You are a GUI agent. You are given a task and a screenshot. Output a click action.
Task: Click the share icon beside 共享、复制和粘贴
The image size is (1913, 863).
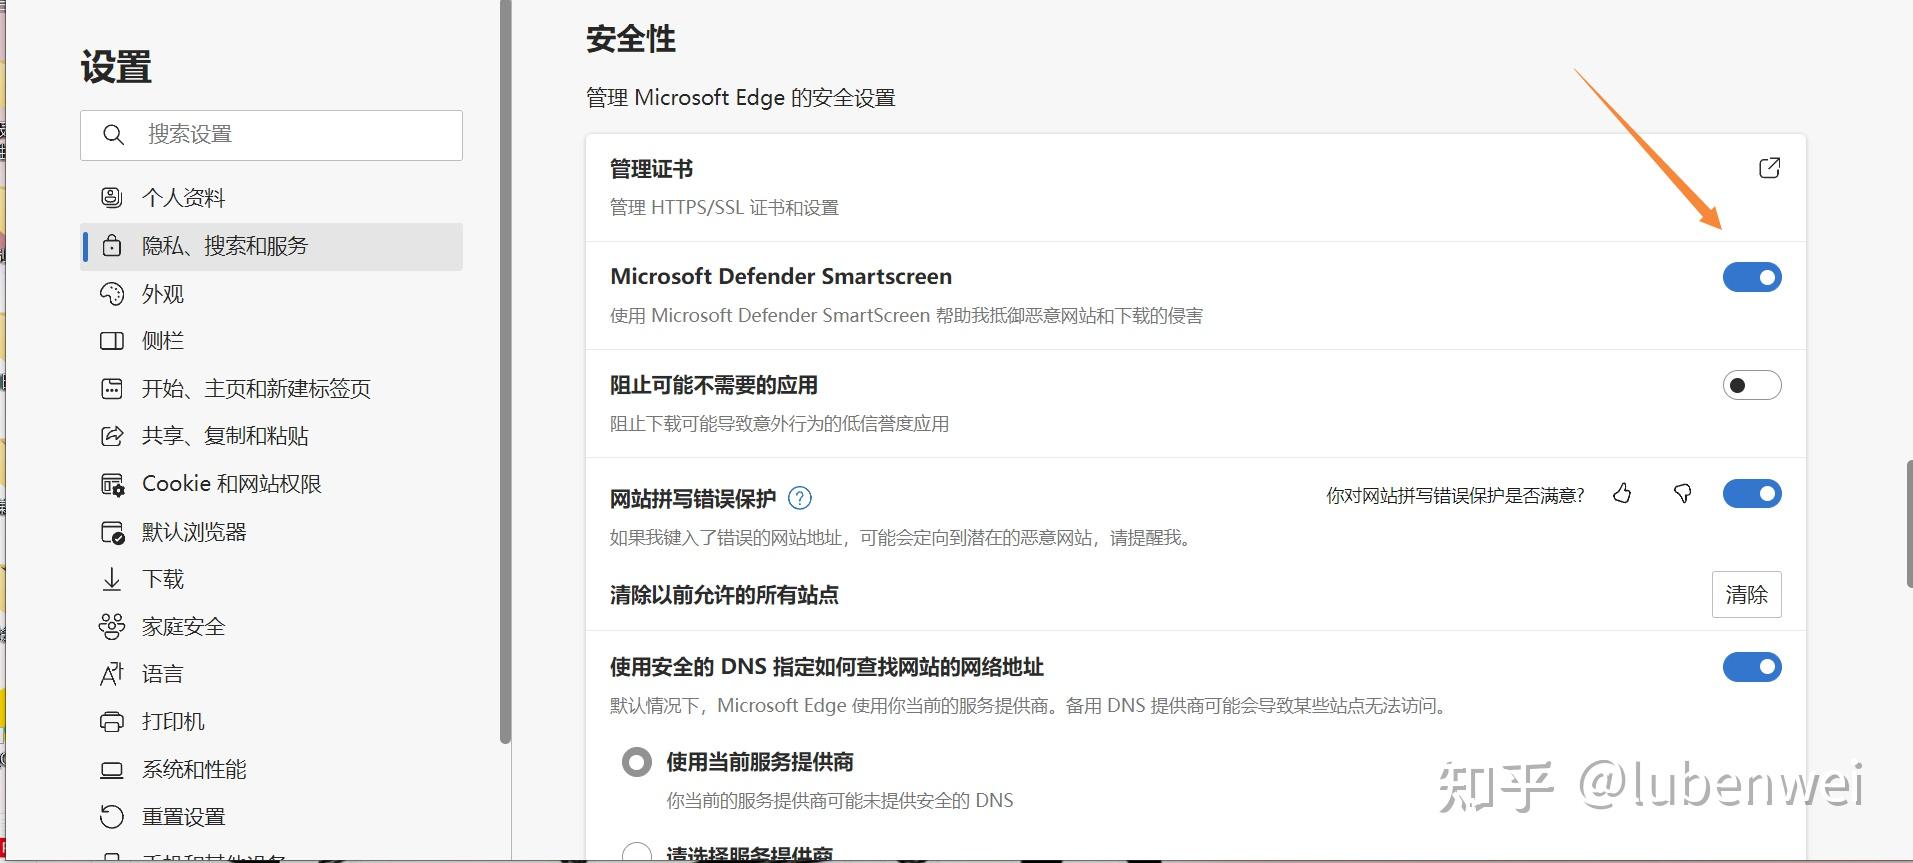click(112, 436)
